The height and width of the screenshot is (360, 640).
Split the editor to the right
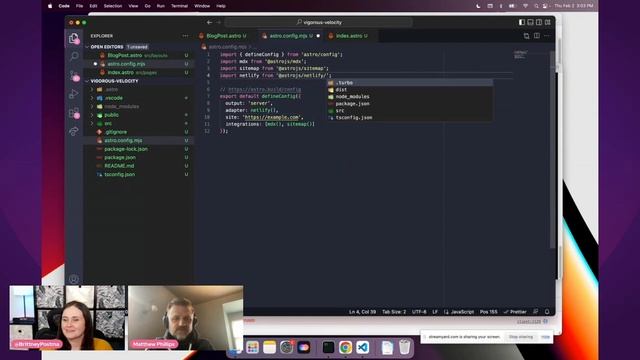pyautogui.click(x=537, y=36)
